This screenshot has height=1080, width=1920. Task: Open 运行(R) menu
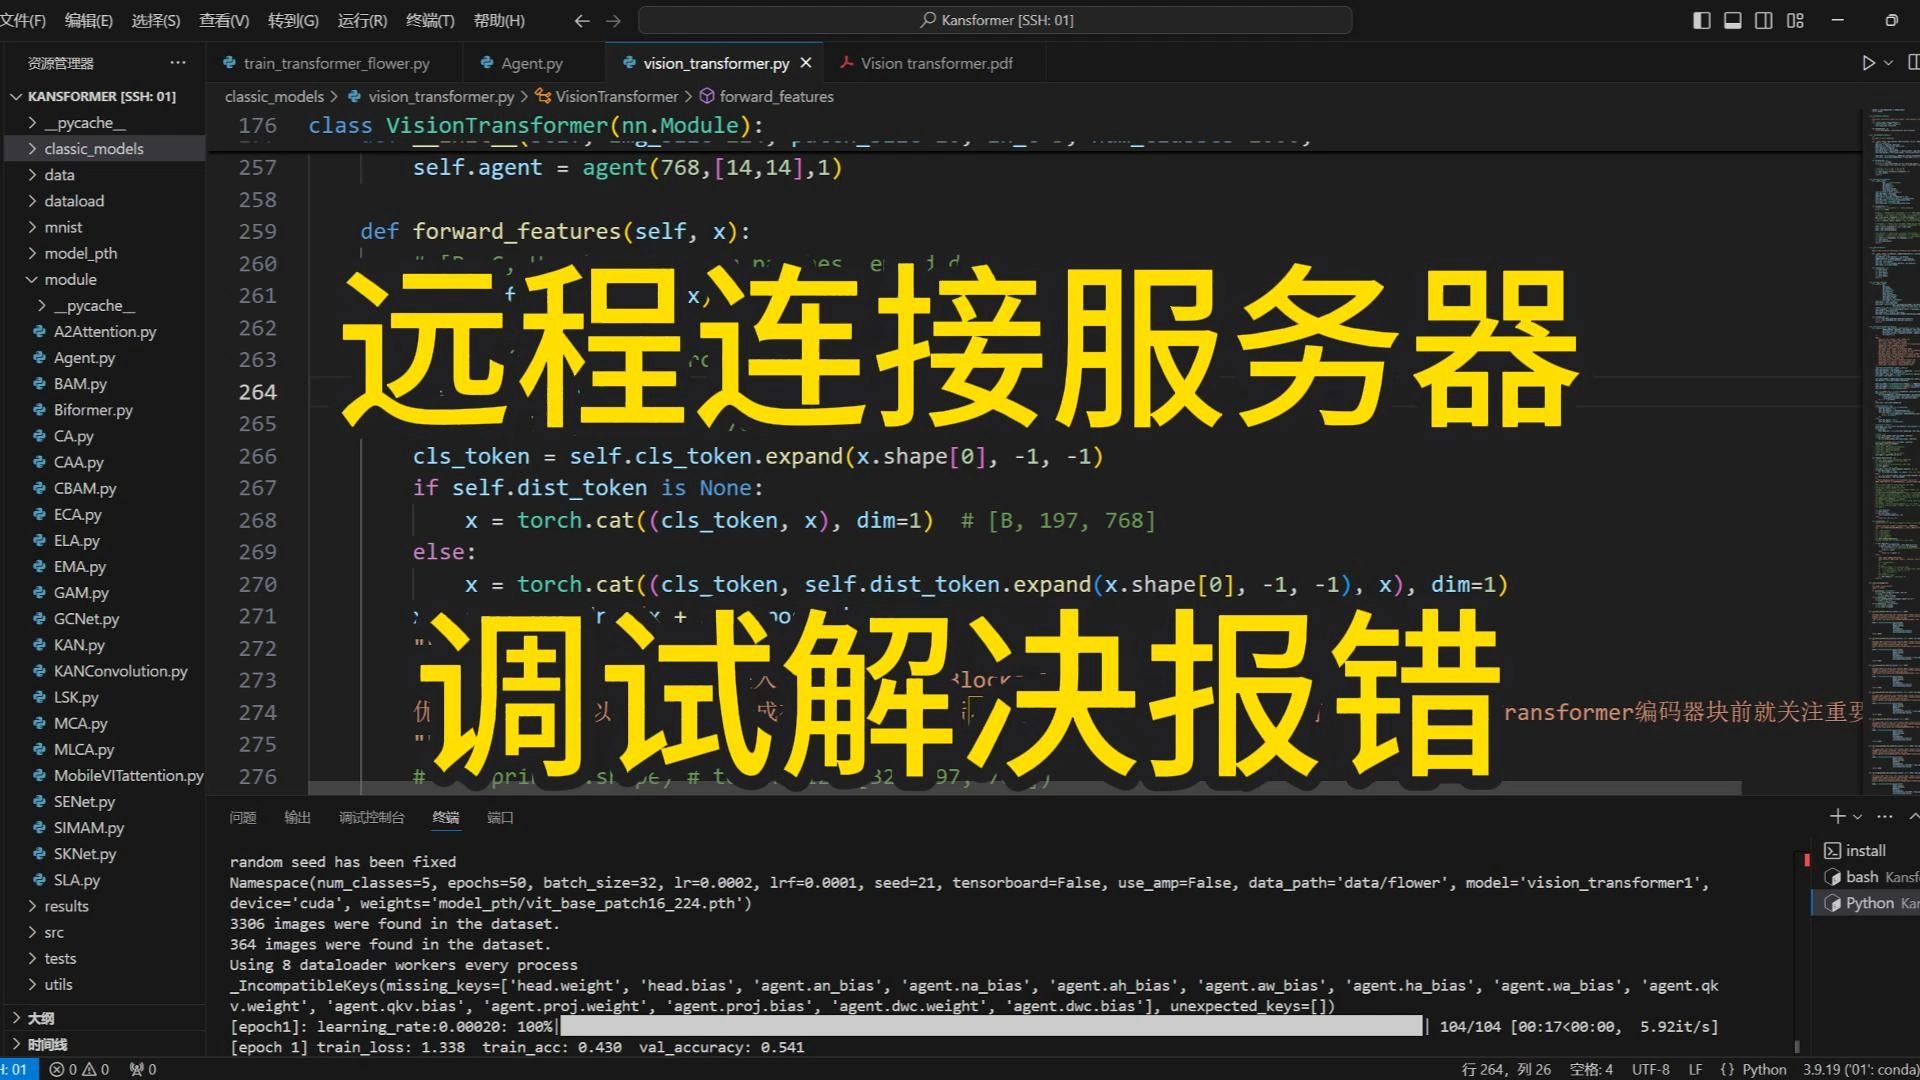362,20
